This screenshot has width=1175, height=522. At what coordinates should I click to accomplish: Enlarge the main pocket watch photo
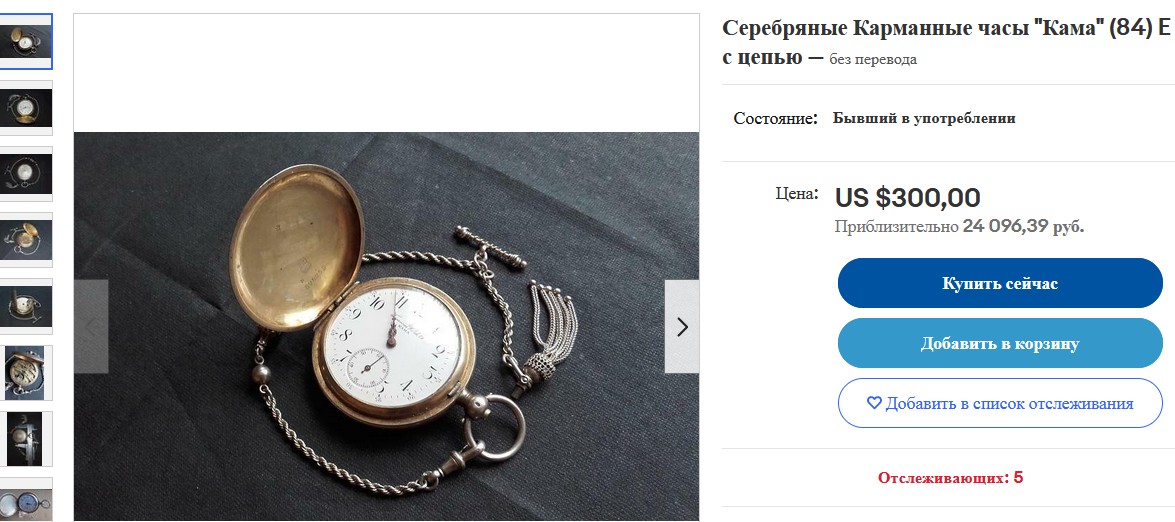[386, 327]
